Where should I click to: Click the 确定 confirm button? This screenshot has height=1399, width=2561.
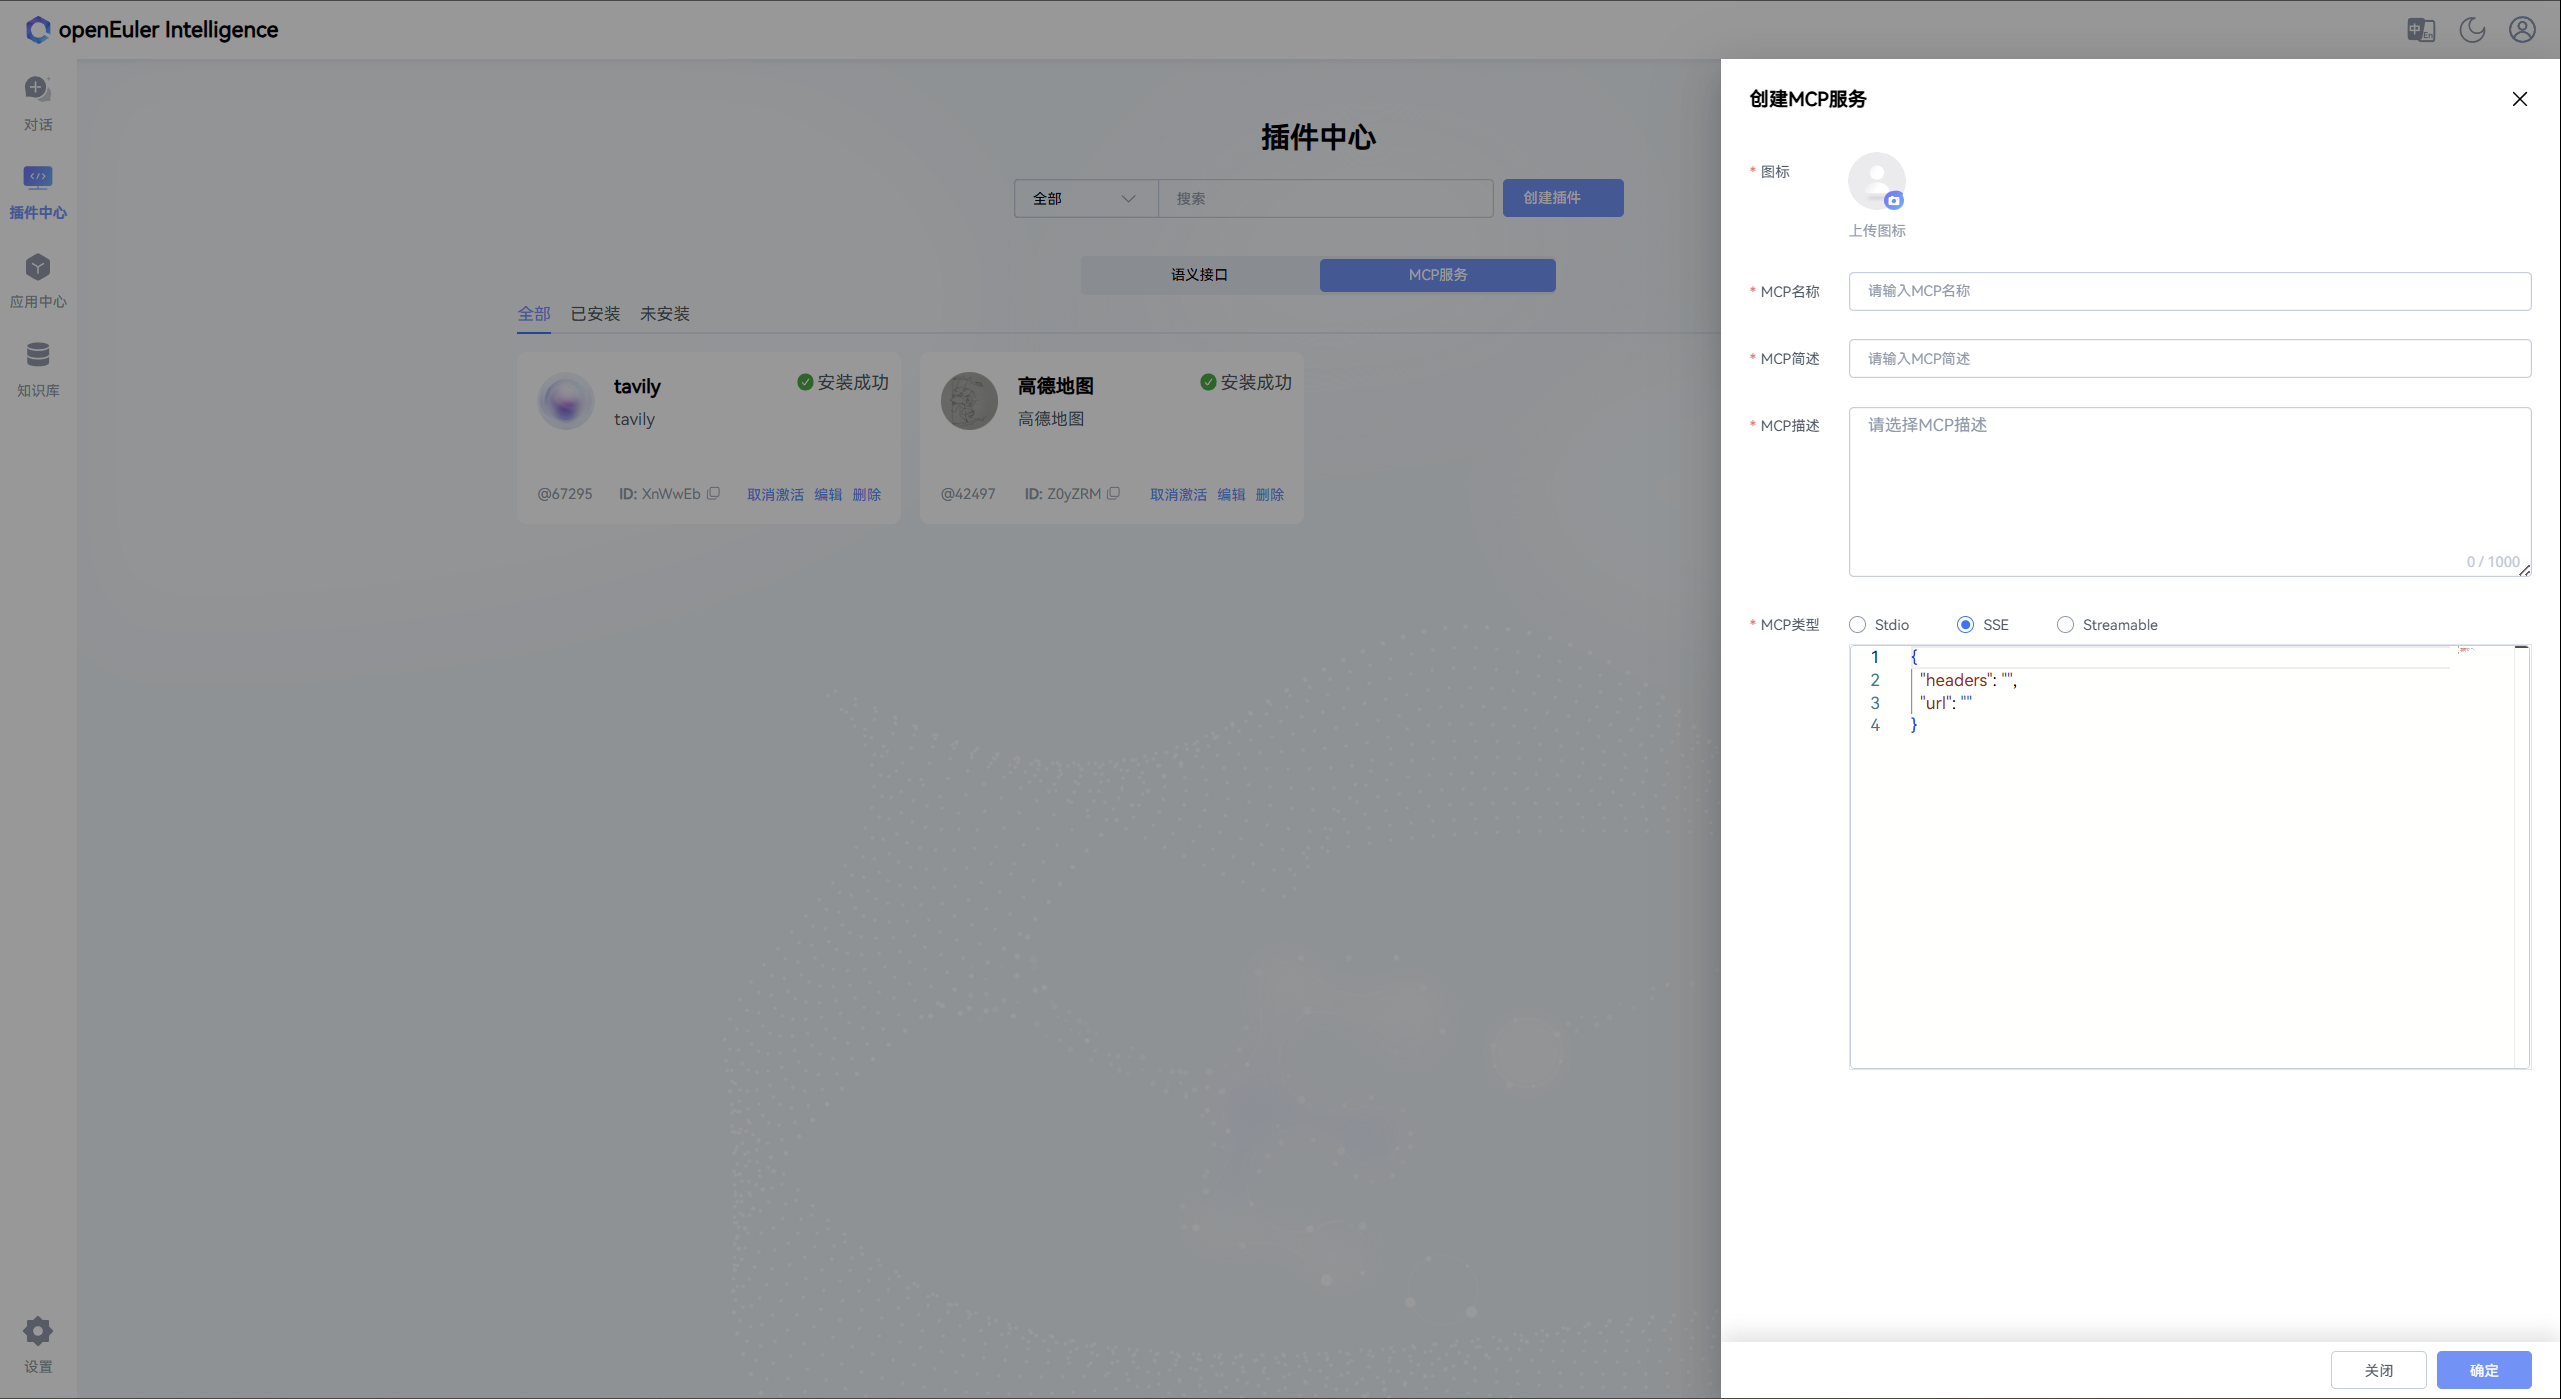pyautogui.click(x=2486, y=1369)
